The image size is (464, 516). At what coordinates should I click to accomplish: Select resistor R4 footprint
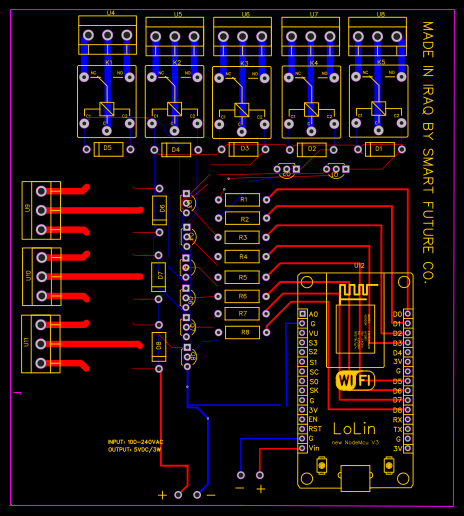[242, 257]
